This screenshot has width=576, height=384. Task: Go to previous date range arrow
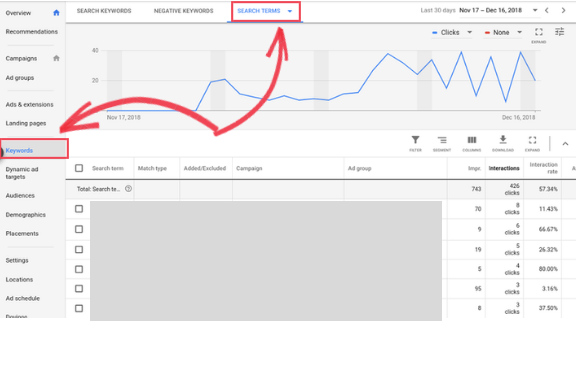[547, 10]
